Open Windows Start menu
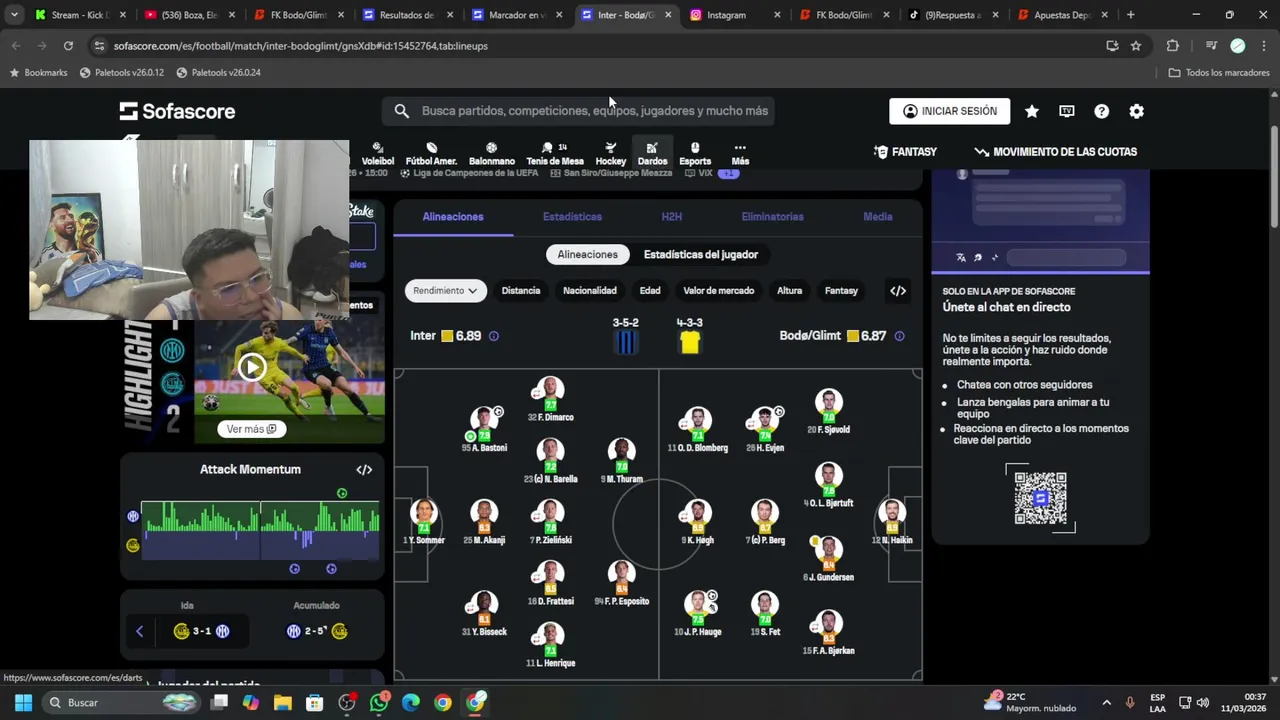Viewport: 1280px width, 720px height. coord(23,703)
